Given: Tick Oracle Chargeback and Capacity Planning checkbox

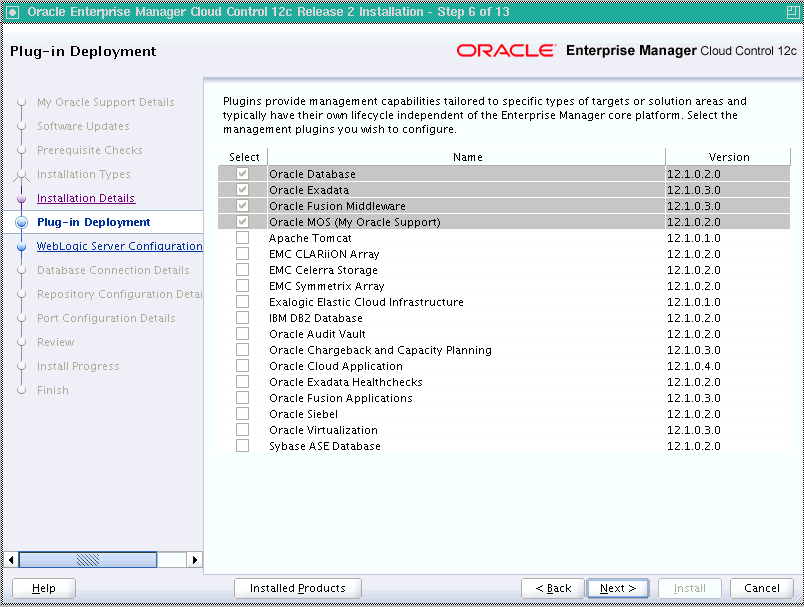Looking at the screenshot, I should (243, 350).
